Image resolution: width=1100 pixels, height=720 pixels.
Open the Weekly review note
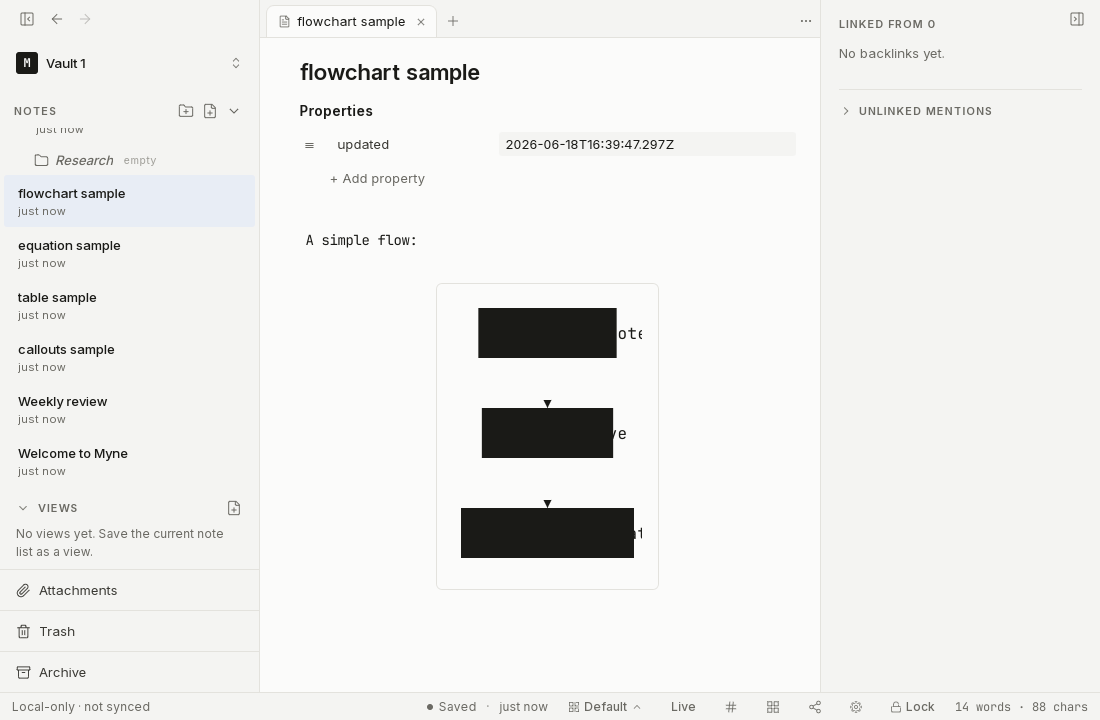click(129, 409)
